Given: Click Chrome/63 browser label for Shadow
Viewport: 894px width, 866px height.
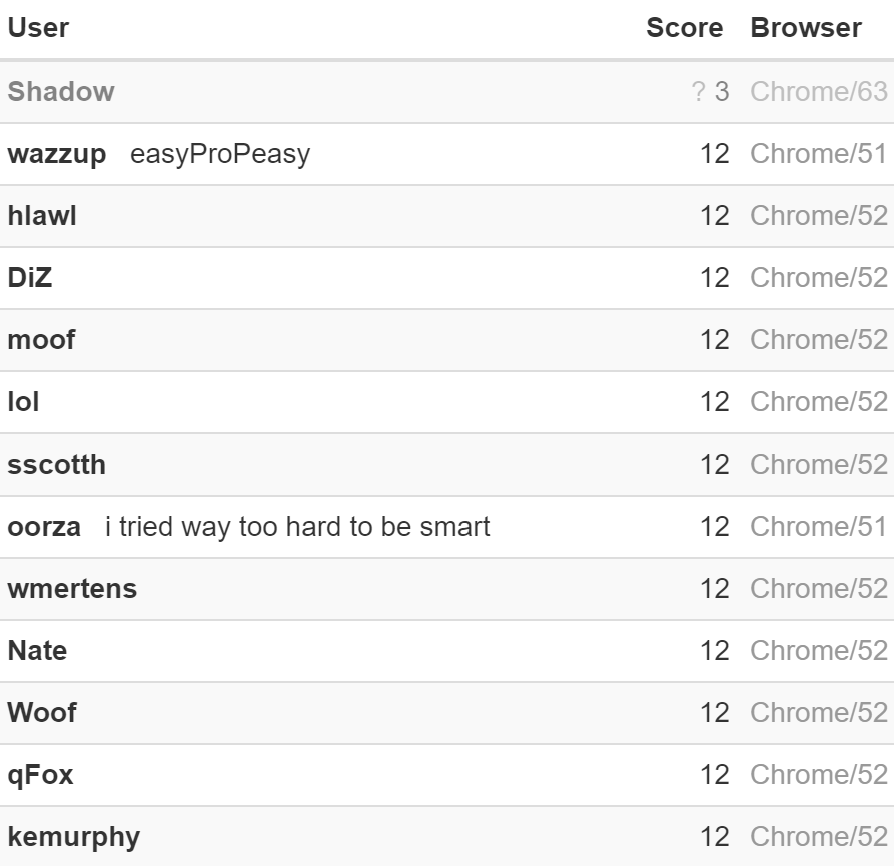Looking at the screenshot, I should (819, 92).
